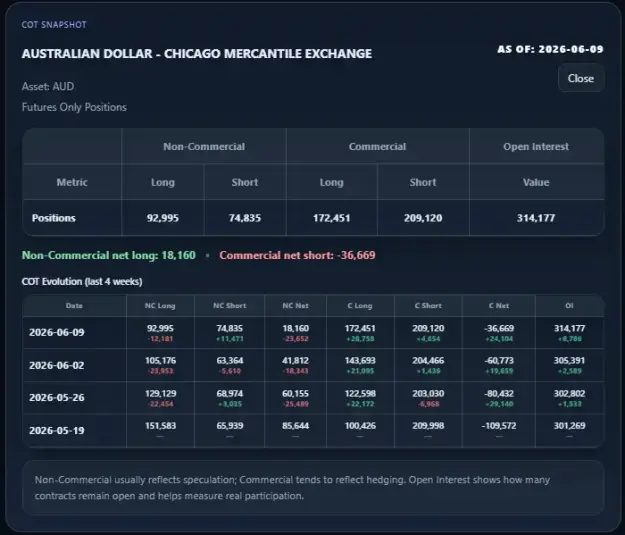Select the 2026-05-19 evolution row date
The width and height of the screenshot is (625, 535).
(57, 431)
